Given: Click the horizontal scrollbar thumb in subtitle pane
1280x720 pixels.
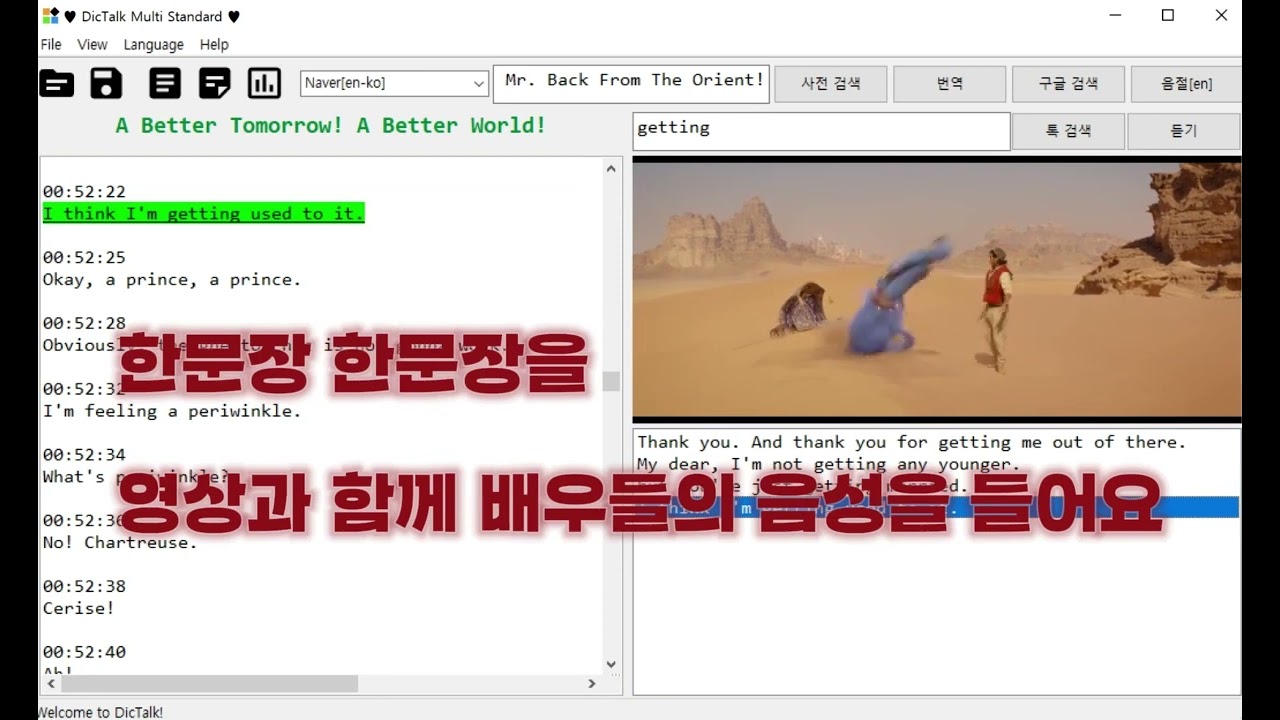Looking at the screenshot, I should [210, 684].
